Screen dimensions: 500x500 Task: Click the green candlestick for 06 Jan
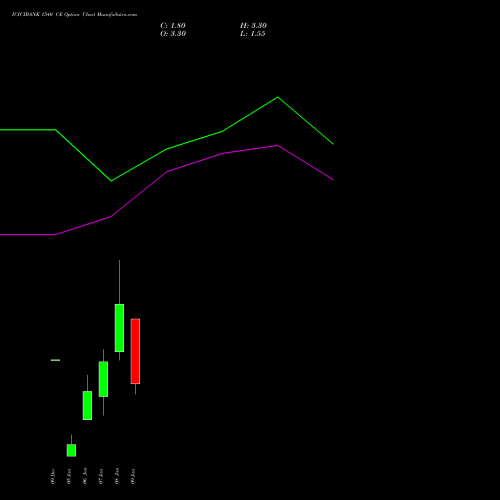click(87, 405)
